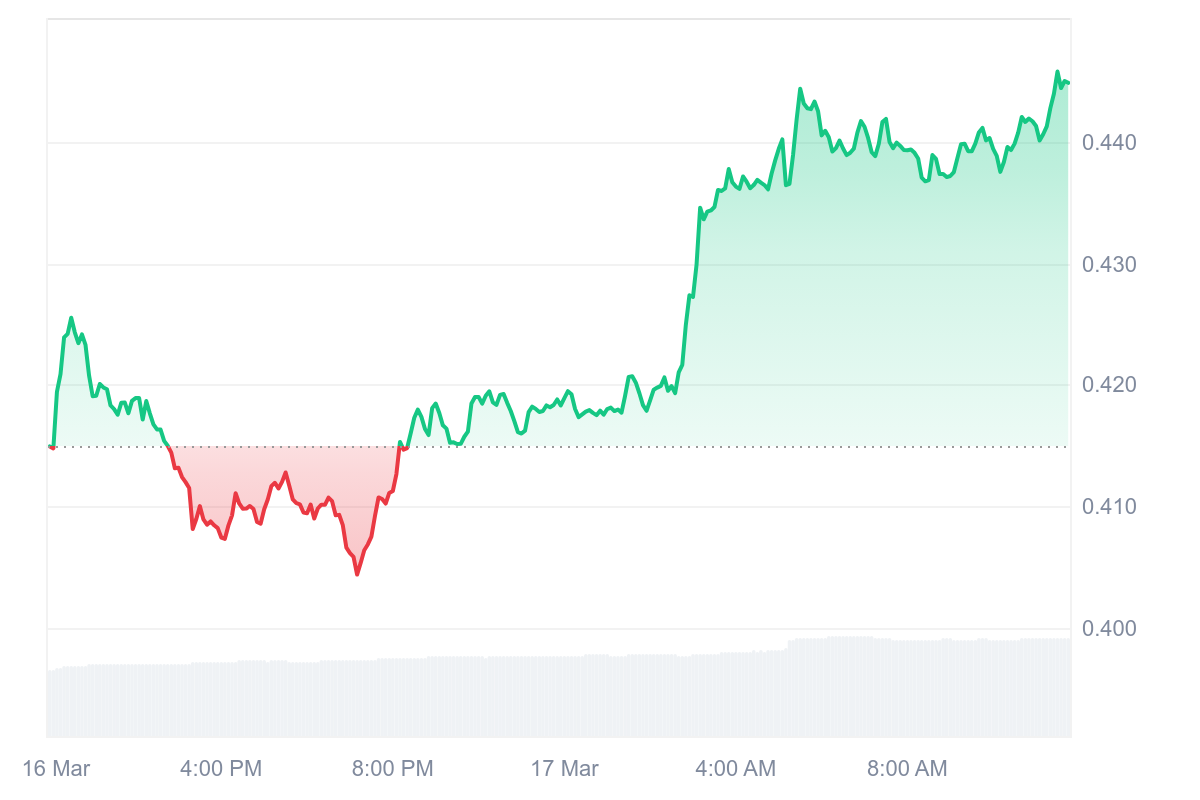The image size is (1200, 800).
Task: Click the point where line turns red to green
Action: [401, 446]
